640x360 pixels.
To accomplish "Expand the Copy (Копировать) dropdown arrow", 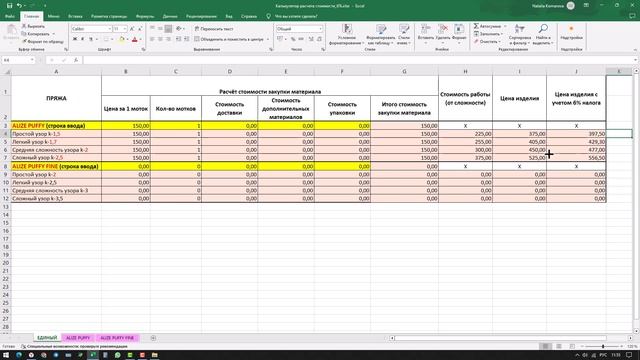I will coord(53,34).
